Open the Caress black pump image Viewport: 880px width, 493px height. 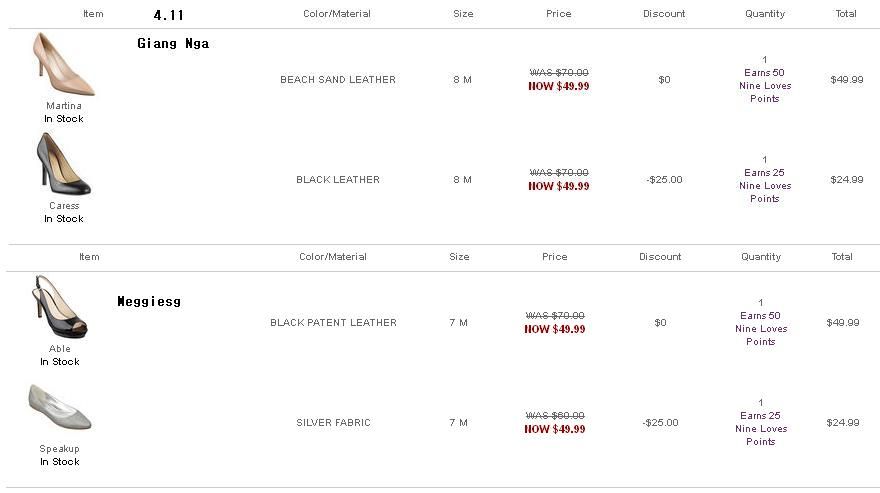(63, 165)
